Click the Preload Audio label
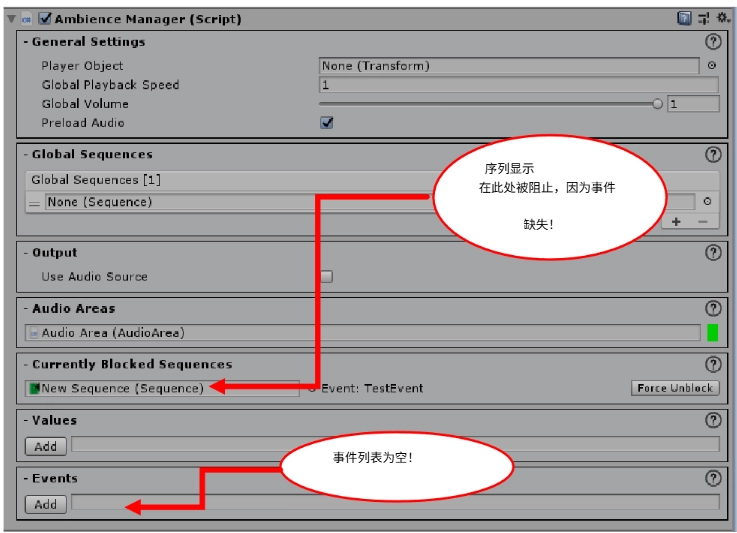The width and height of the screenshot is (737, 533). pyautogui.click(x=83, y=123)
